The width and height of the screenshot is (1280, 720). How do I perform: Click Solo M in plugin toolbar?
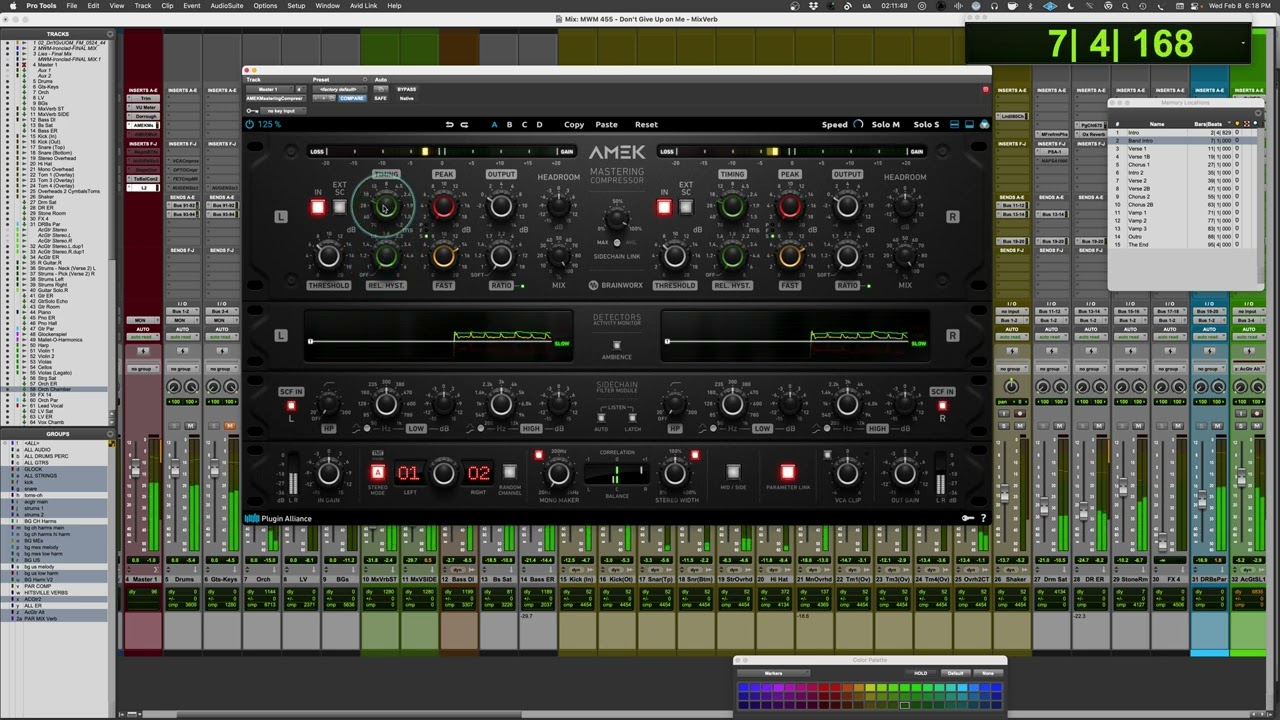886,125
